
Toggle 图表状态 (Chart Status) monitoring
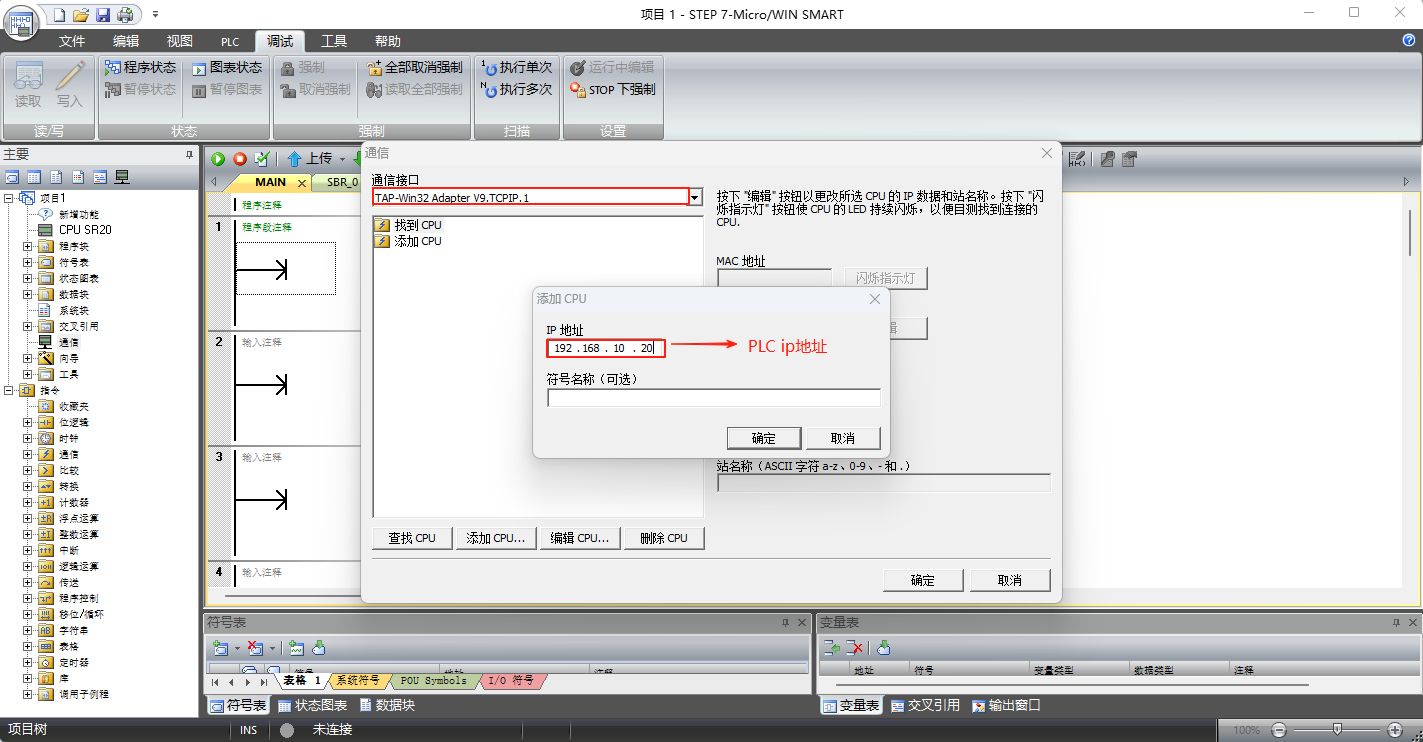point(227,67)
